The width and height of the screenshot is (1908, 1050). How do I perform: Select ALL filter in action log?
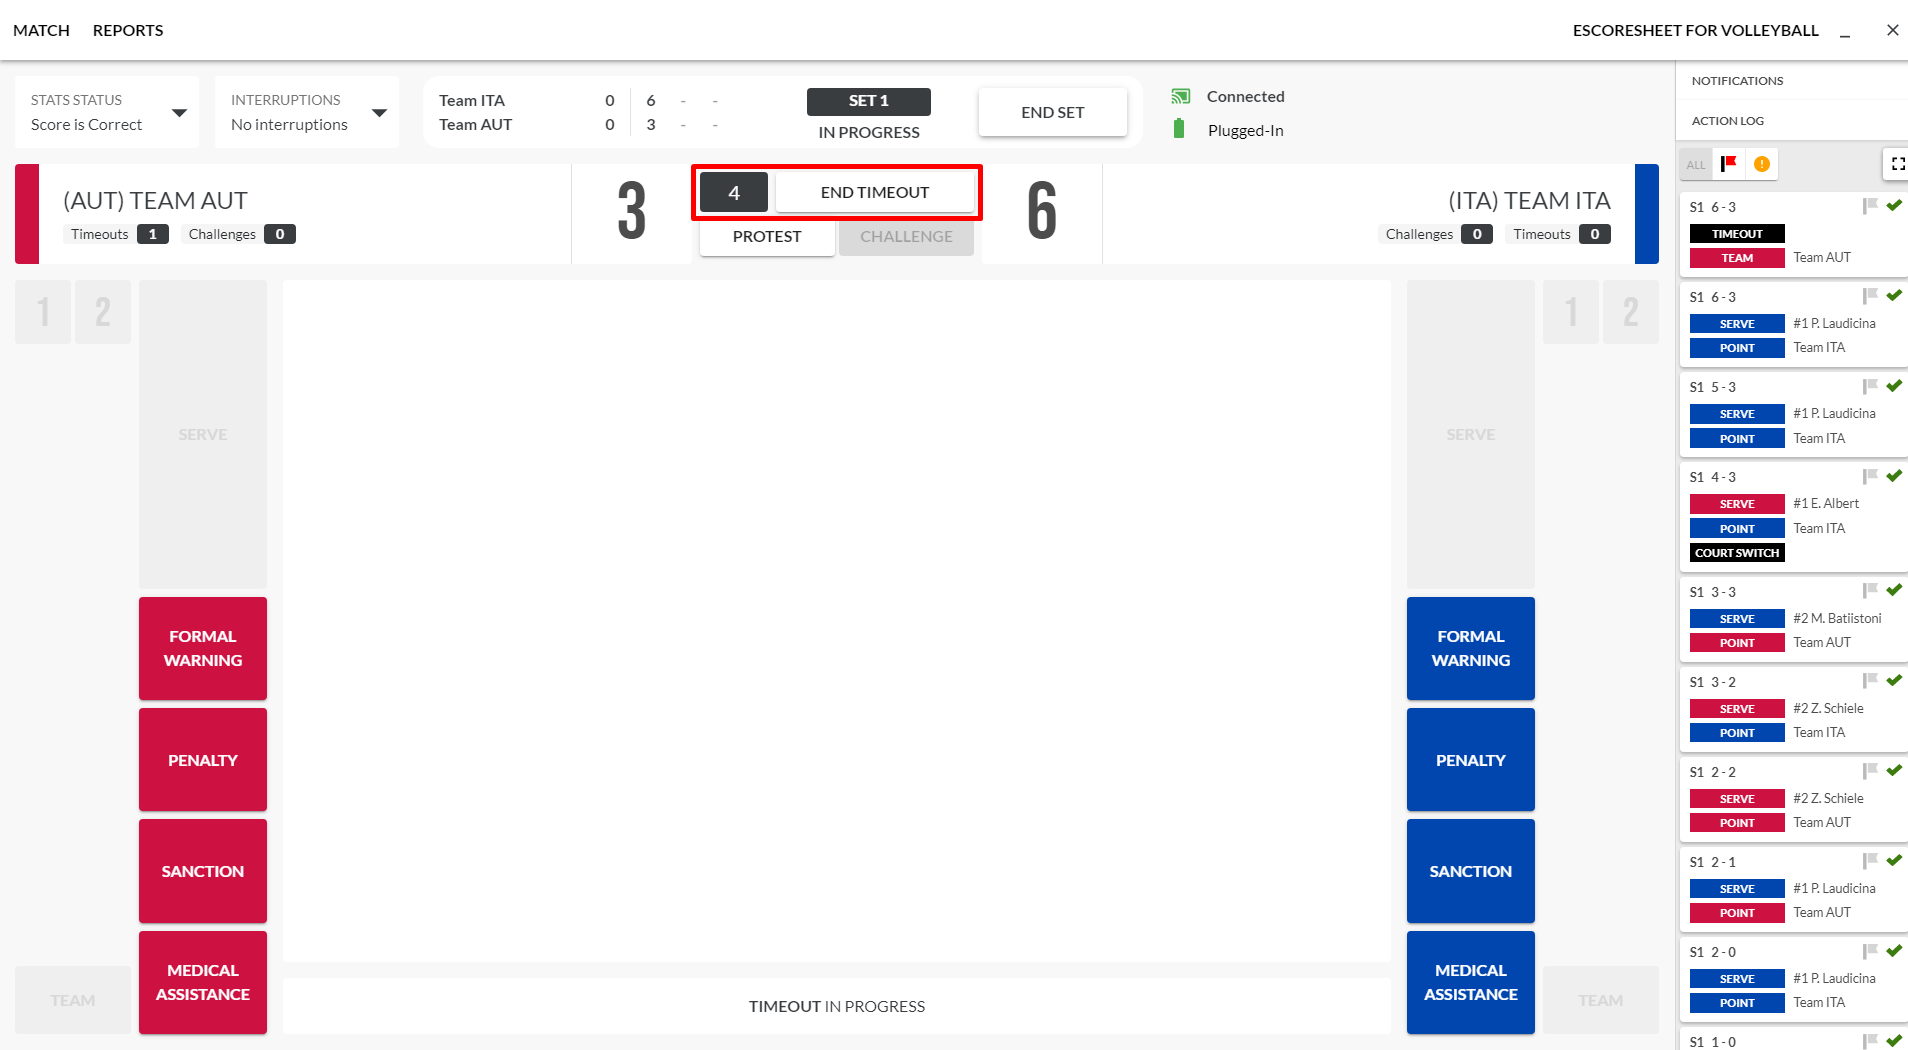tap(1696, 165)
